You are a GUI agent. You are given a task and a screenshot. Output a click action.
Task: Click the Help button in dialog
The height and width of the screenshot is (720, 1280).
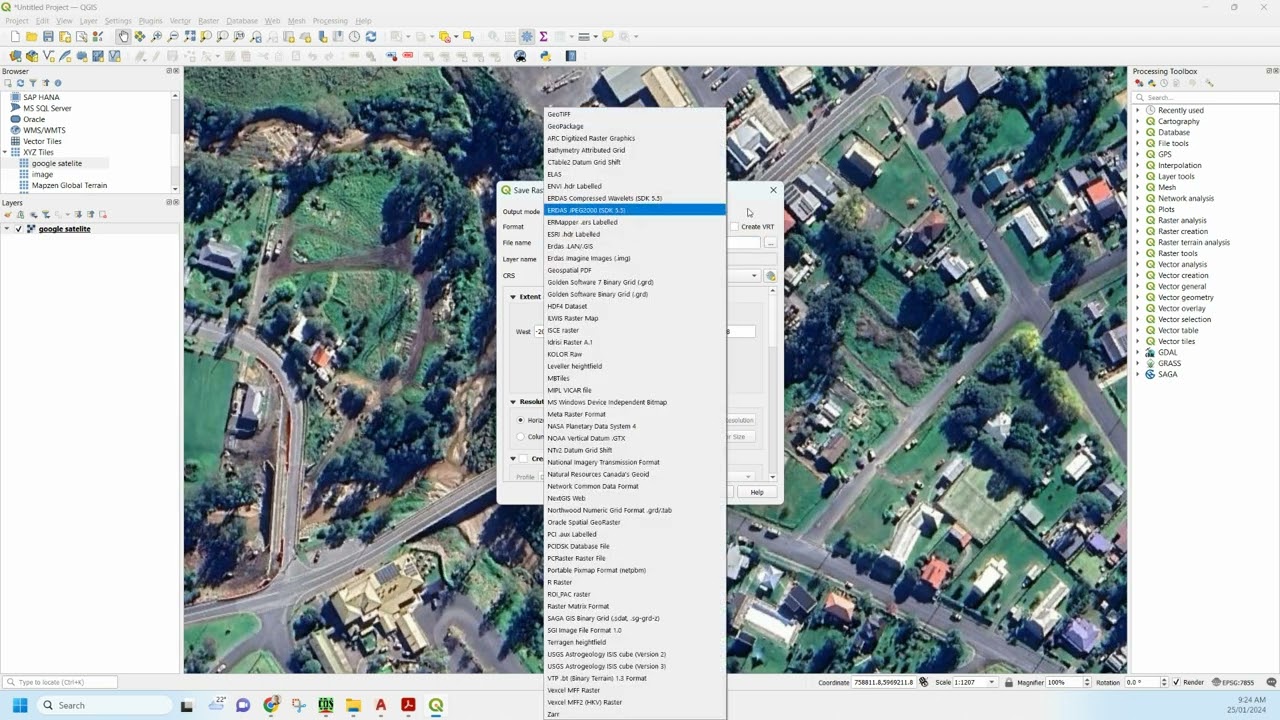[x=757, y=492]
